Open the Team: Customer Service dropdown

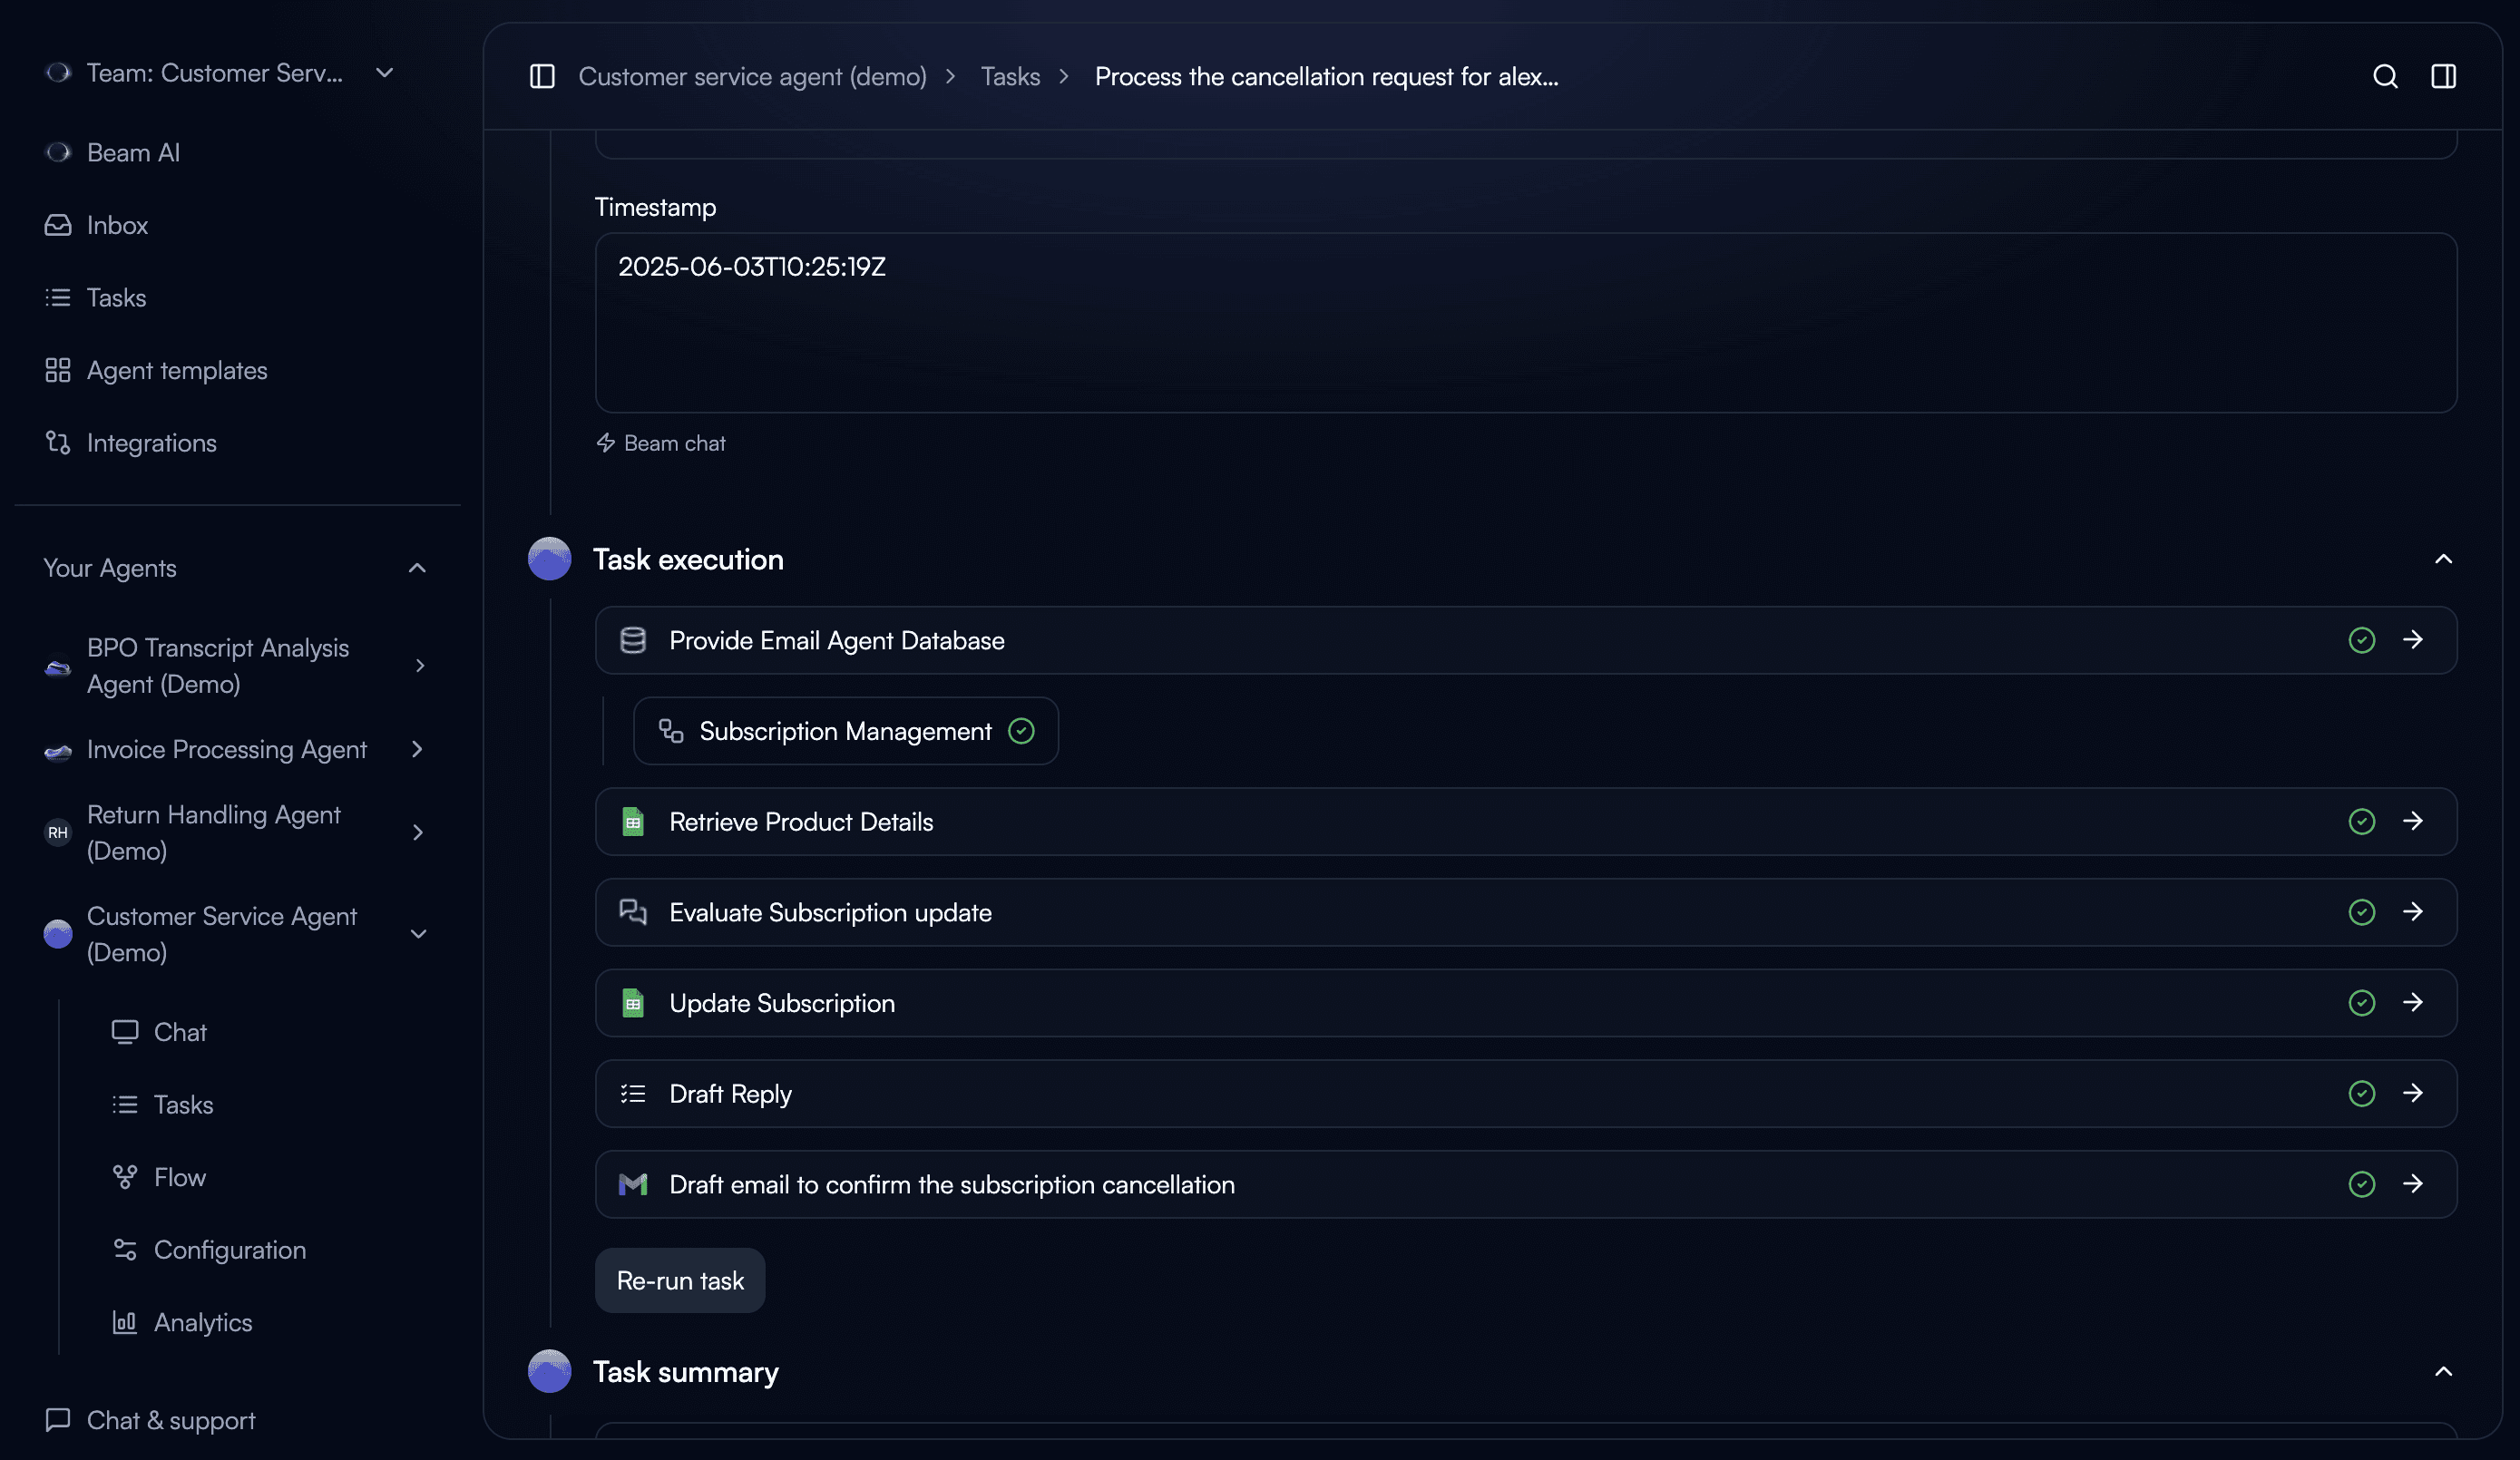384,73
